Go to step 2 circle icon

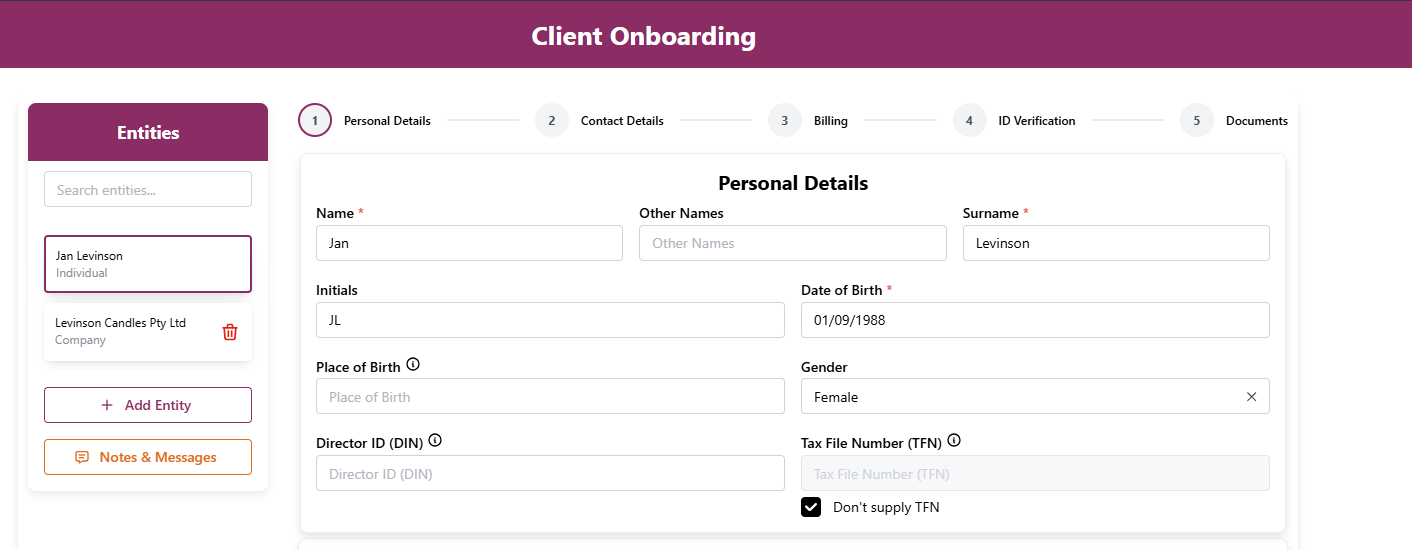[x=552, y=121]
